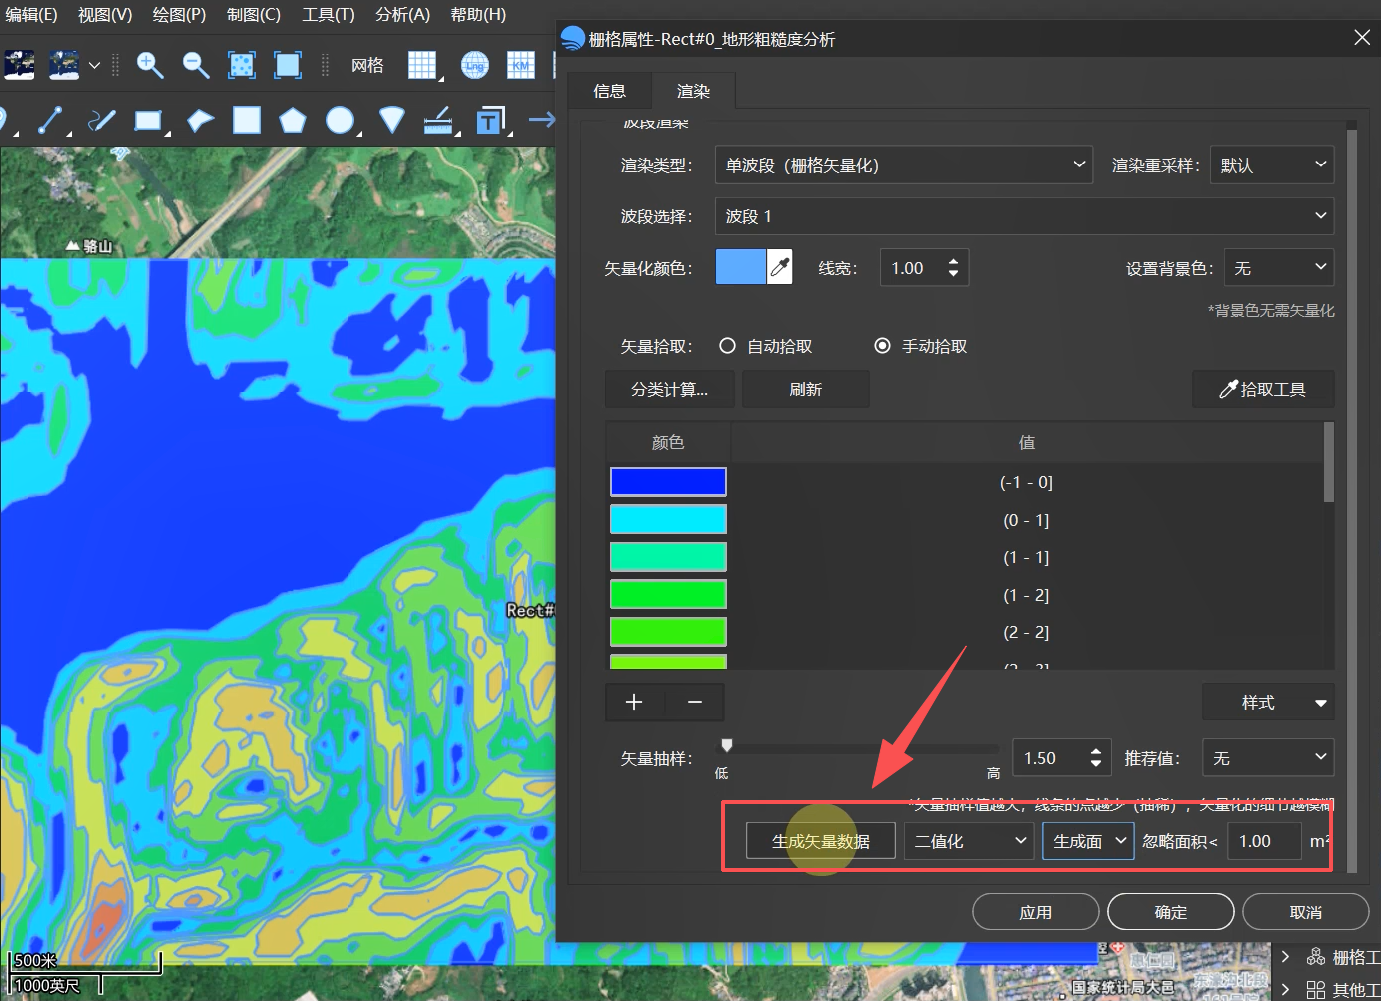Open the 二值化 dropdown
The width and height of the screenshot is (1381, 1001).
pyautogui.click(x=969, y=841)
